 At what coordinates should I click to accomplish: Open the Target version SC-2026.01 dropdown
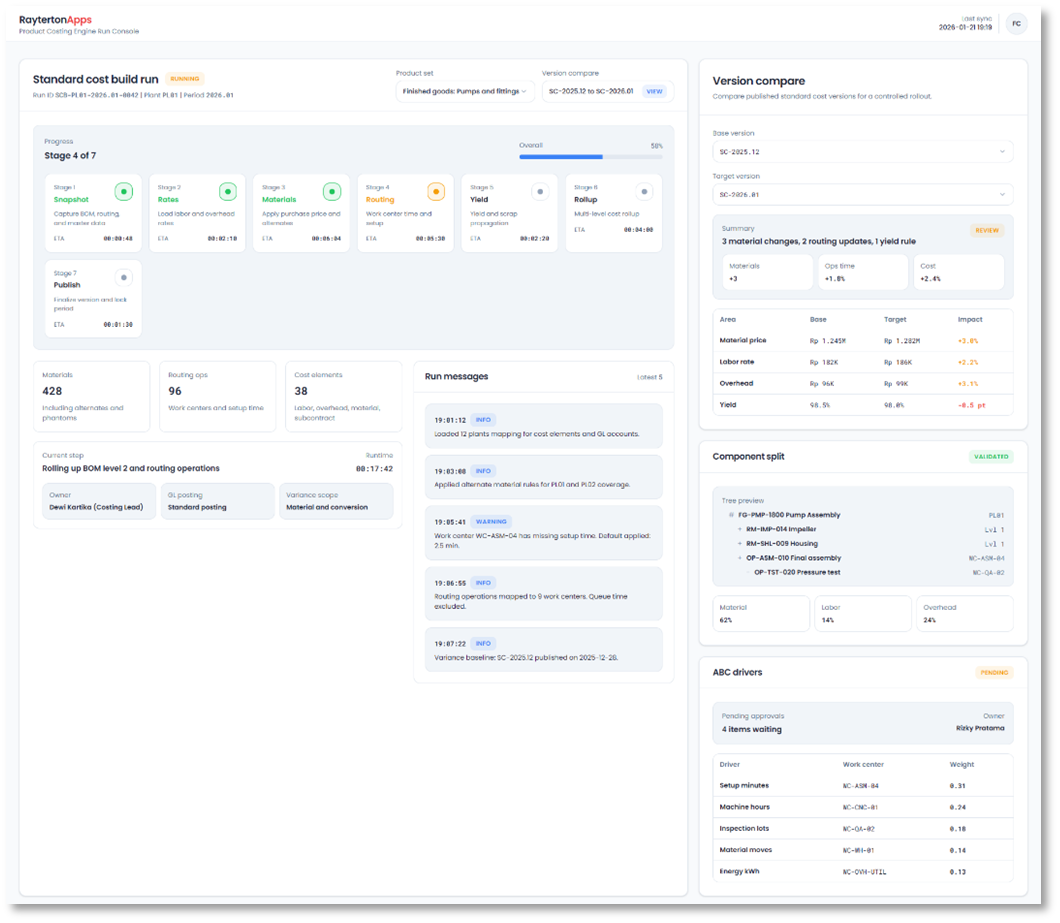point(862,194)
